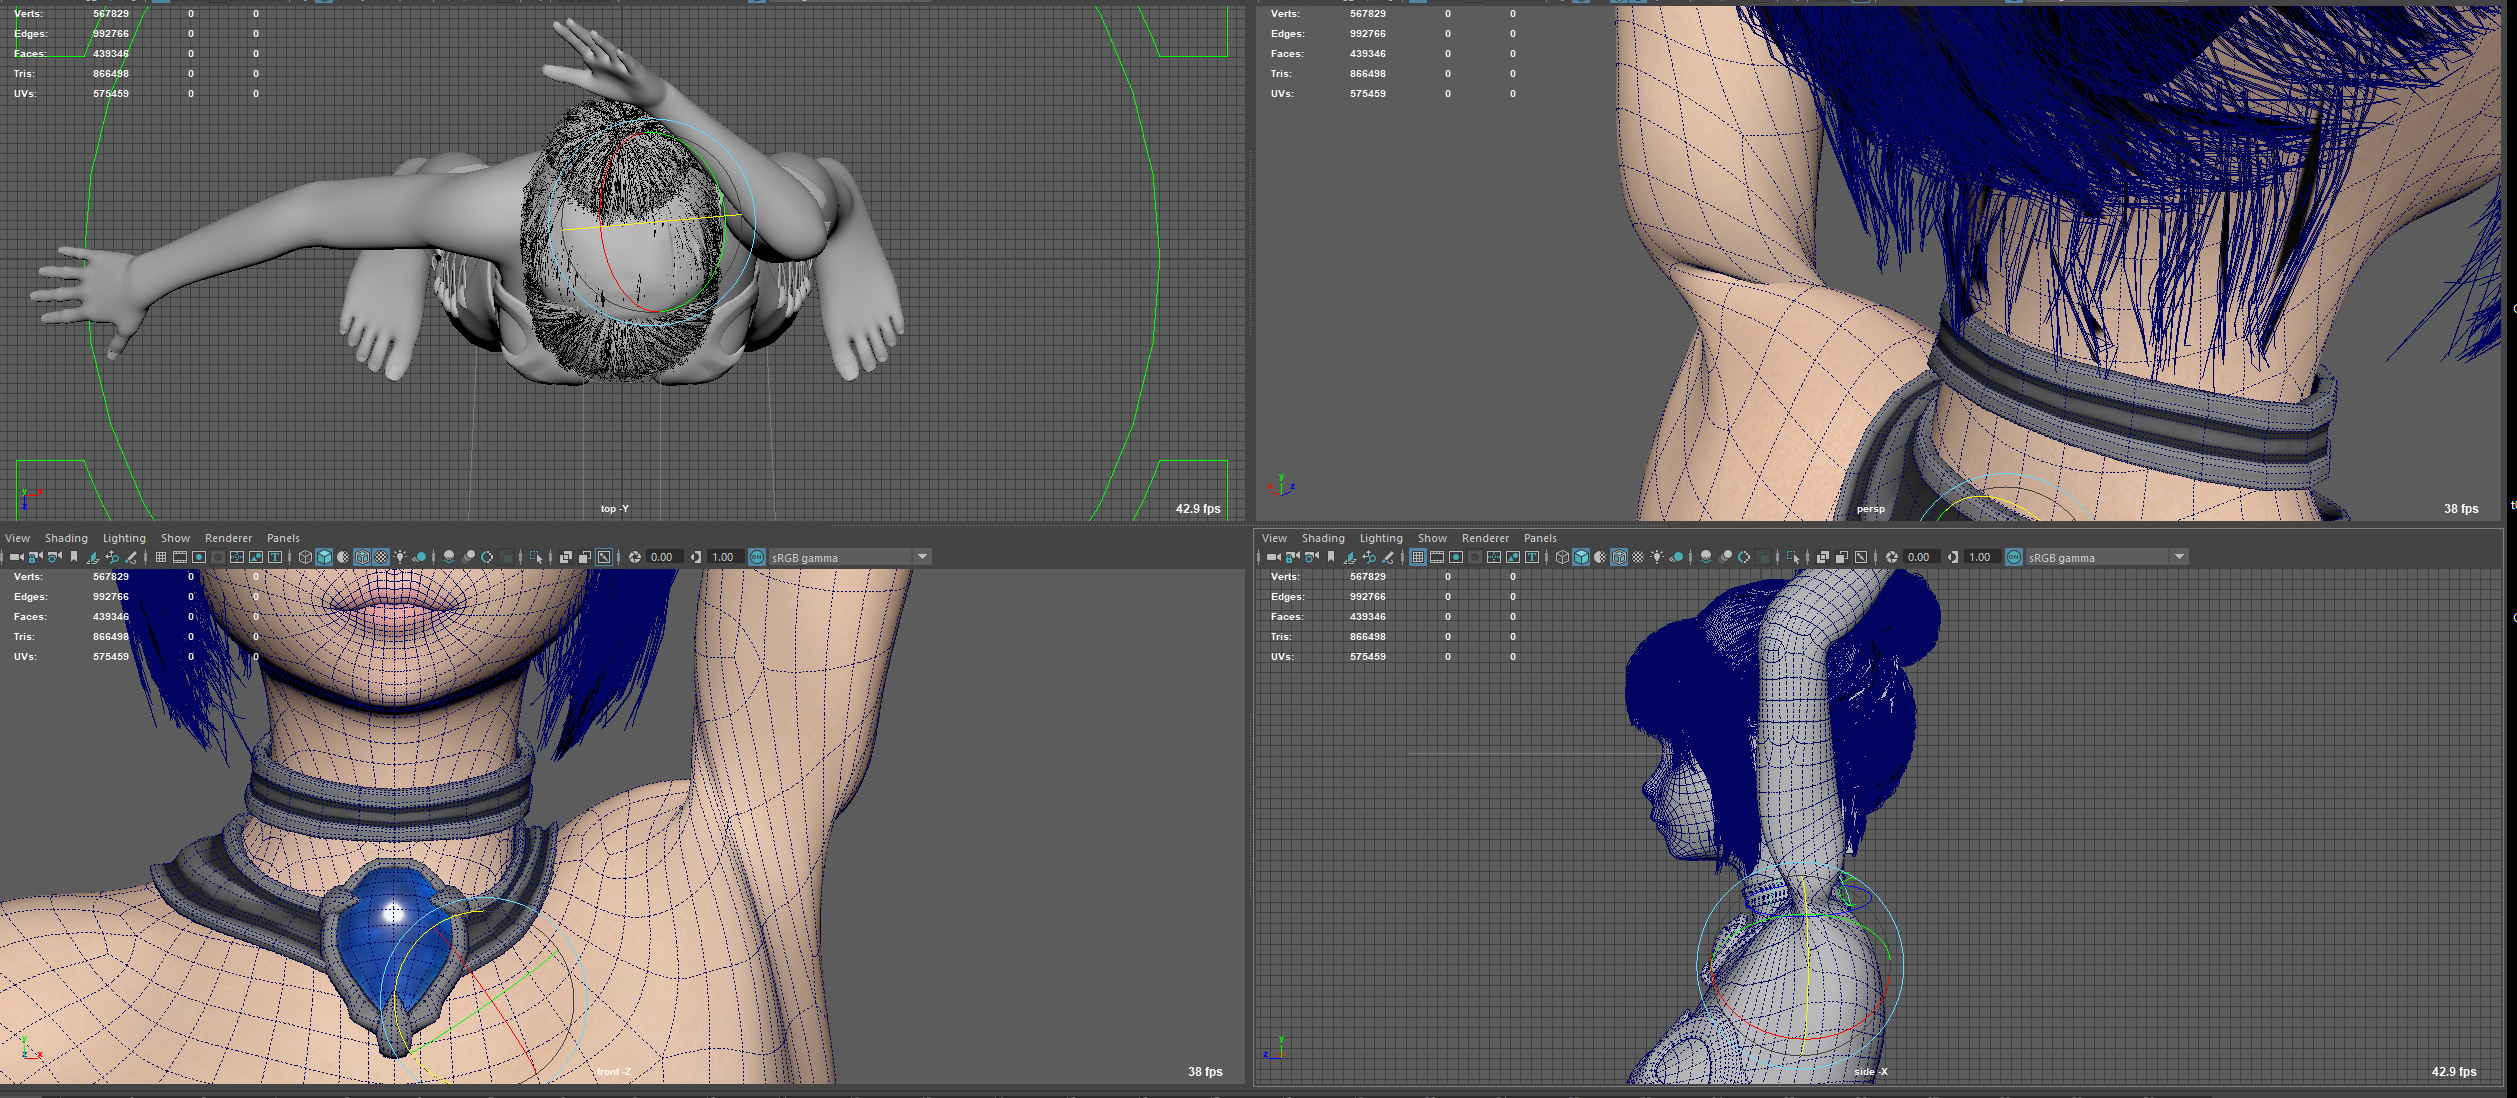Select camera icon in front viewport toolbar
Image resolution: width=2517 pixels, height=1098 pixels.
click(x=16, y=557)
